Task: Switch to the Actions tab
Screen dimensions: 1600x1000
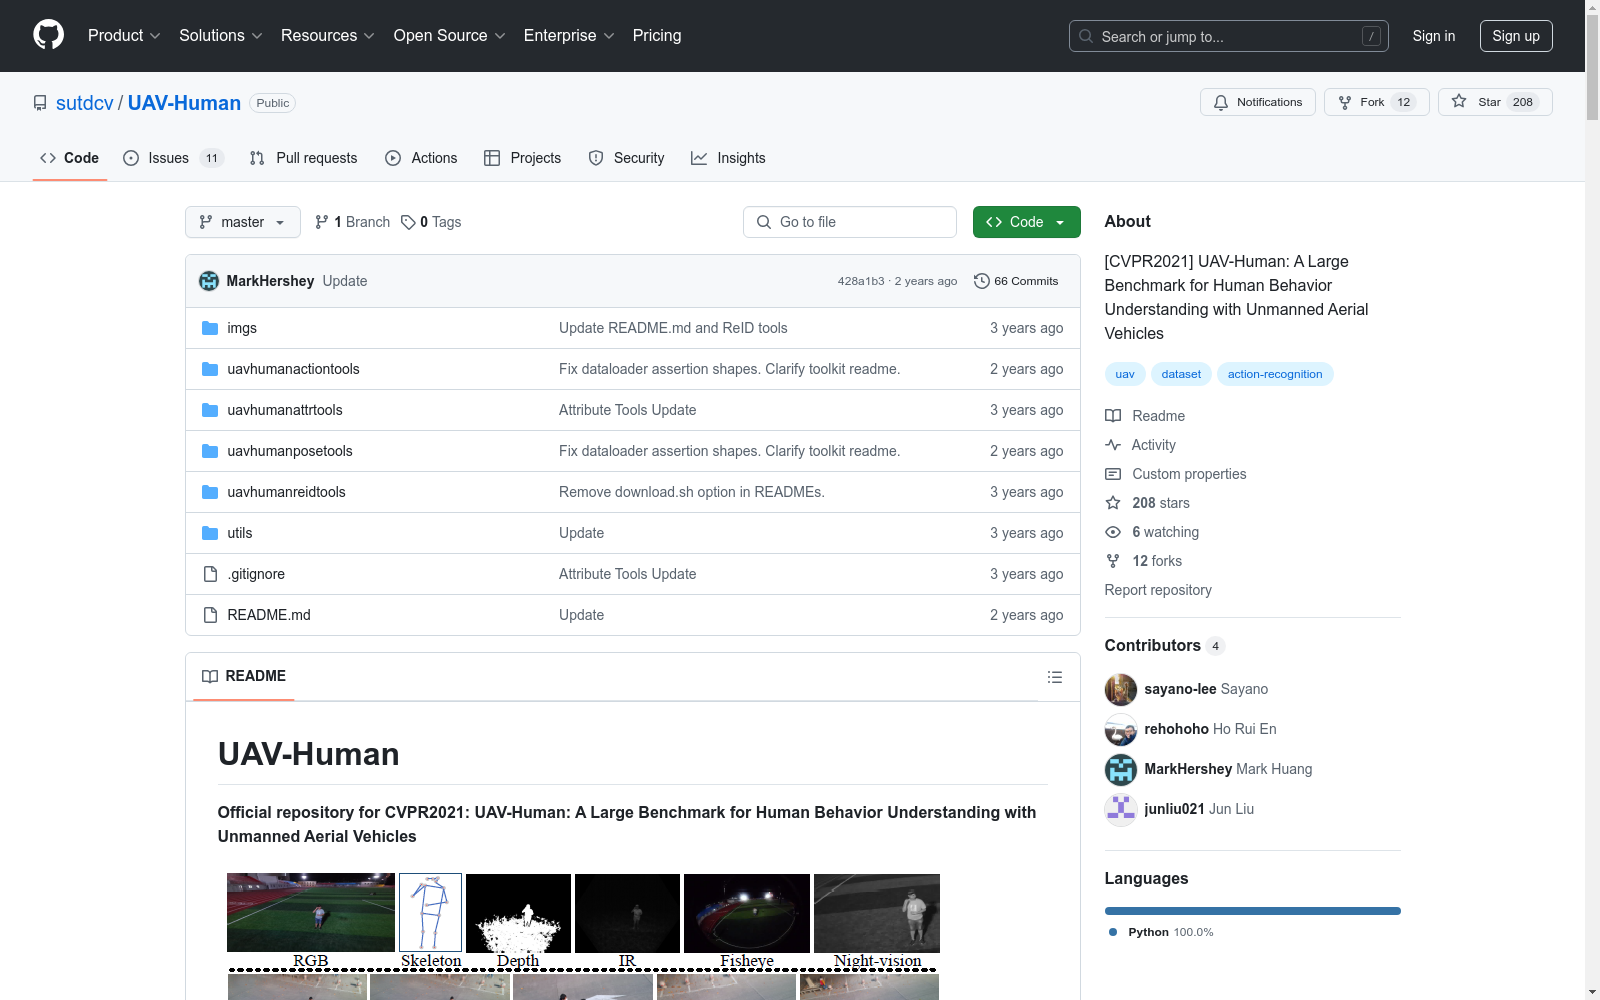Action: (x=421, y=158)
